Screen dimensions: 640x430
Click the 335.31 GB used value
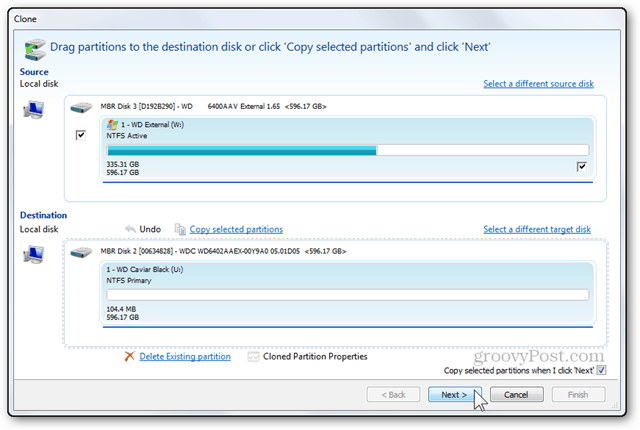pos(122,164)
